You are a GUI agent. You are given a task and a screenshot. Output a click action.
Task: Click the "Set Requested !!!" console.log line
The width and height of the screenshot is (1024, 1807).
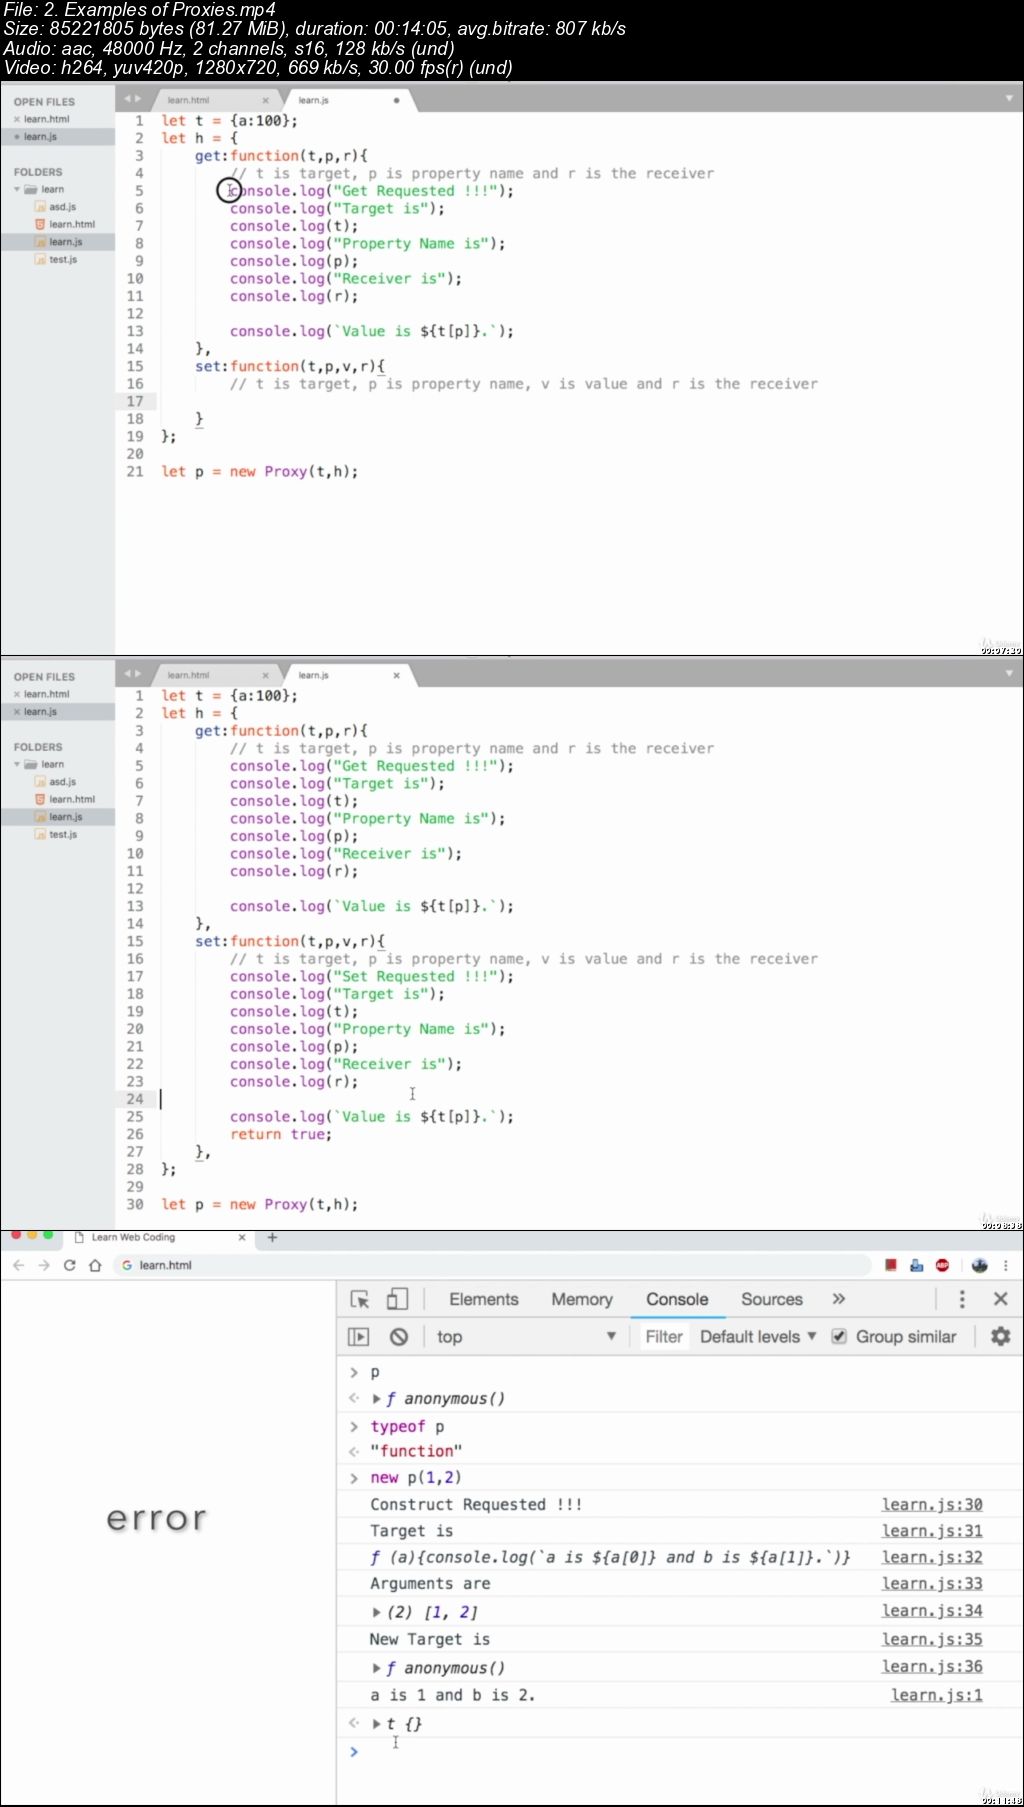pos(372,976)
